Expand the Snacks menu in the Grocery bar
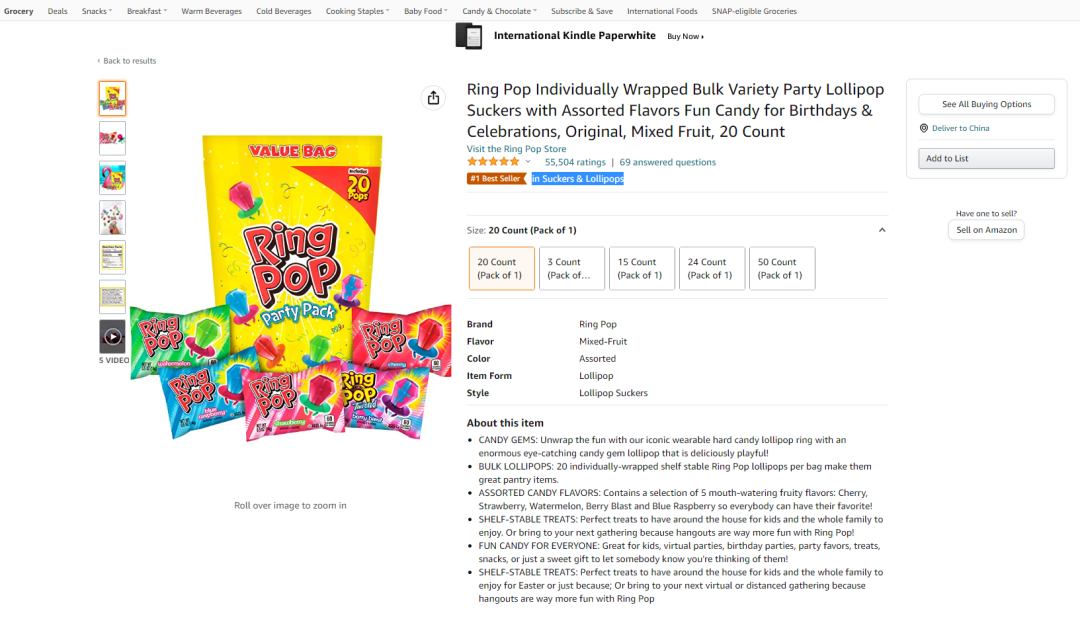1080x617 pixels. [97, 11]
